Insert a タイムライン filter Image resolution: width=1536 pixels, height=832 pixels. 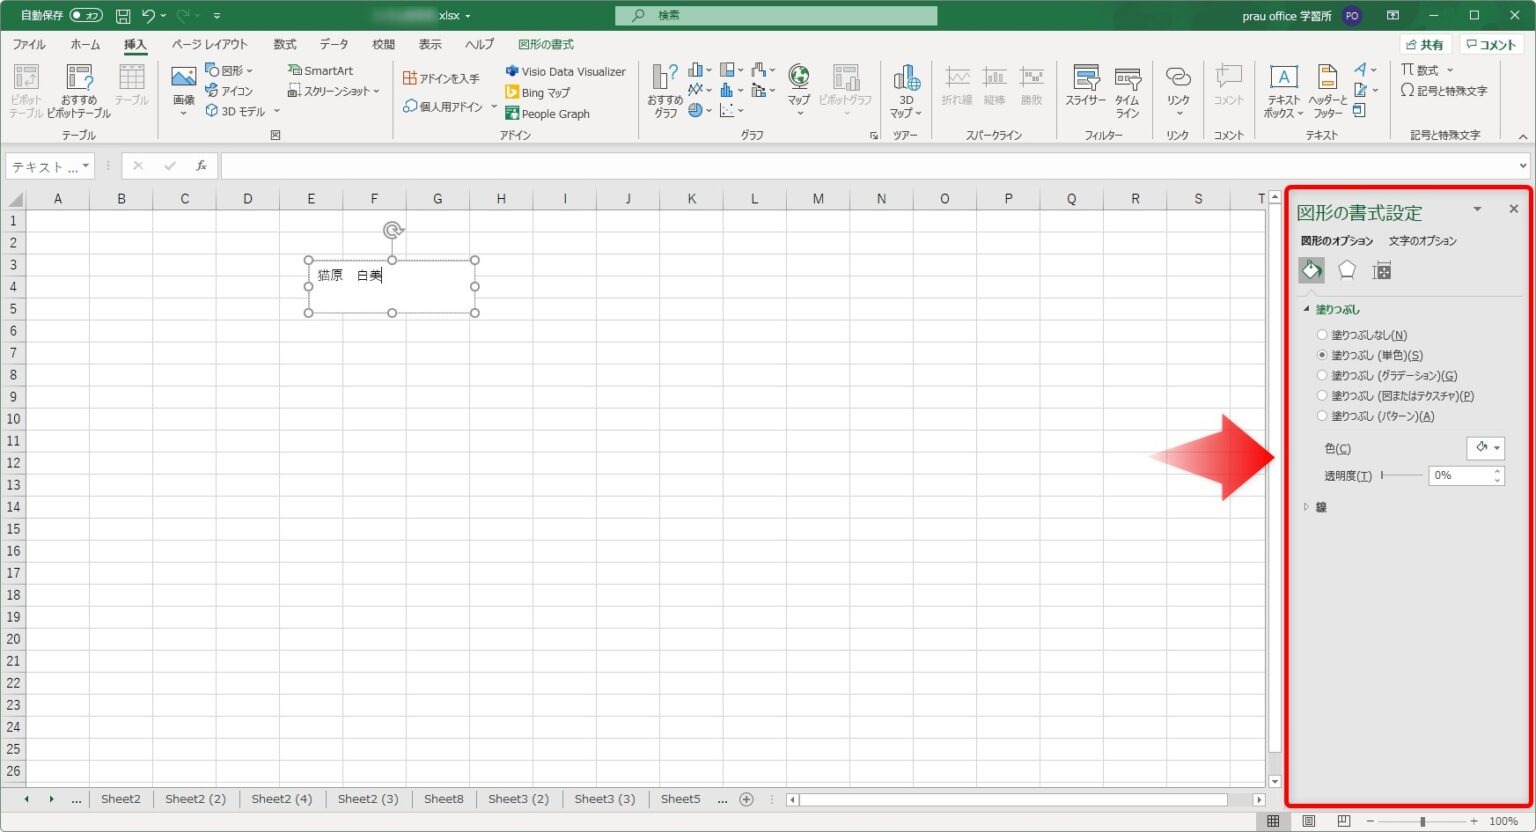pos(1127,91)
